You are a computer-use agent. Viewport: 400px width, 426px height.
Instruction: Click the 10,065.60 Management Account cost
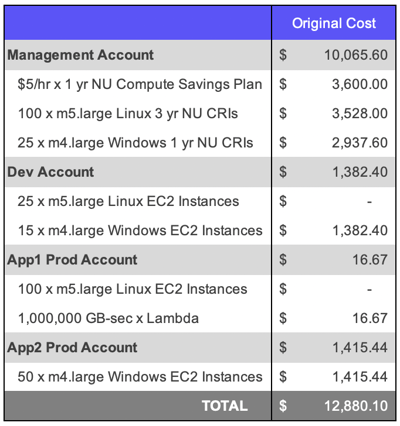click(x=356, y=55)
